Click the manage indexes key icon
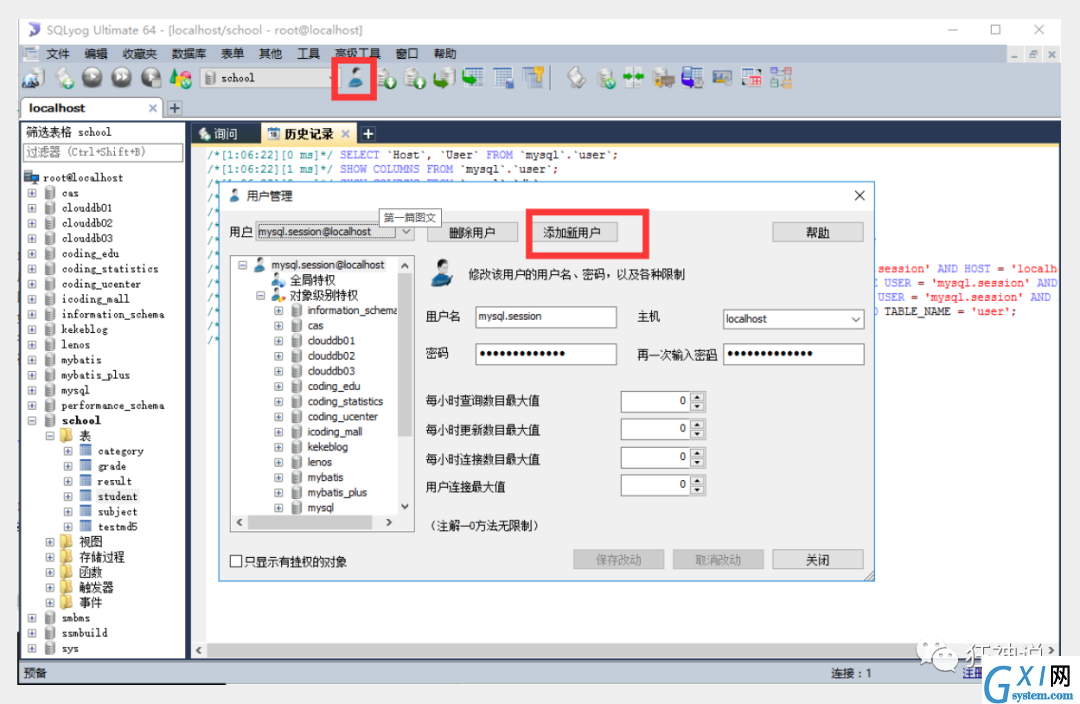This screenshot has height=704, width=1080. 533,78
